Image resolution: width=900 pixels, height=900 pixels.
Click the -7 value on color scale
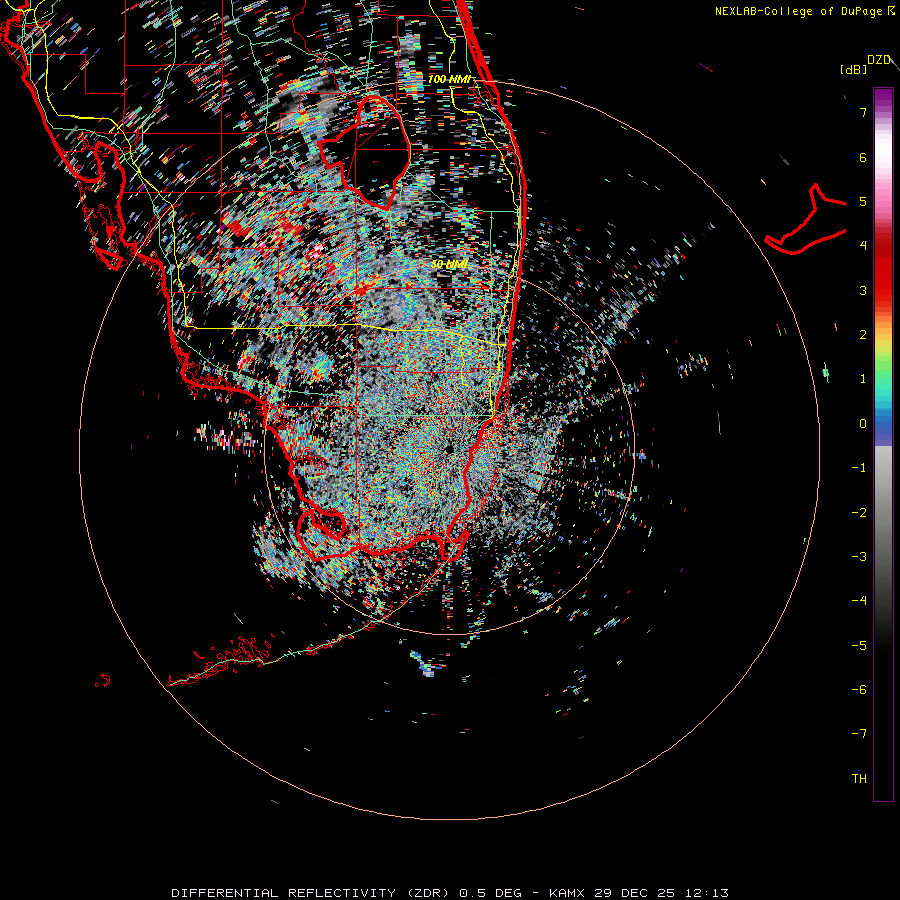tap(859, 734)
